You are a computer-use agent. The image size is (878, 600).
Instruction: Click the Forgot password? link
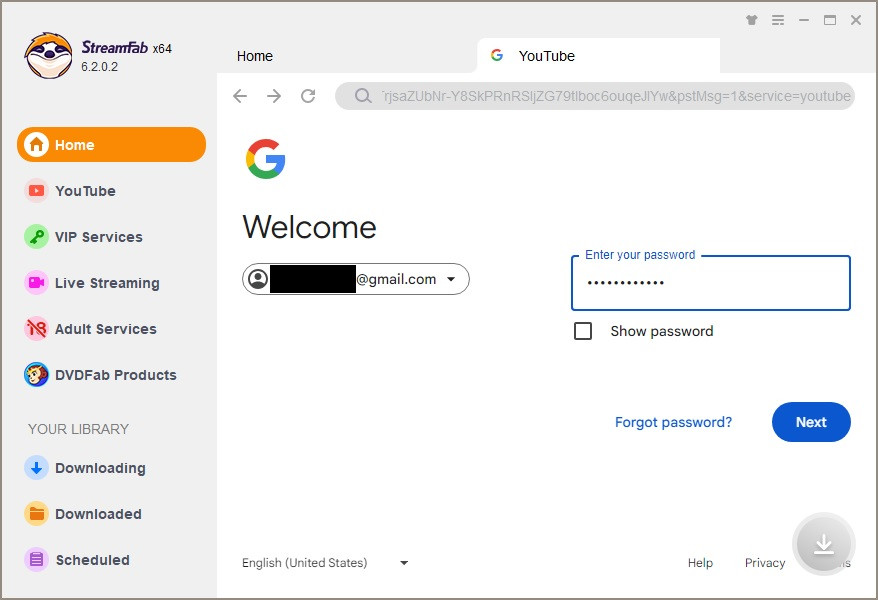673,422
